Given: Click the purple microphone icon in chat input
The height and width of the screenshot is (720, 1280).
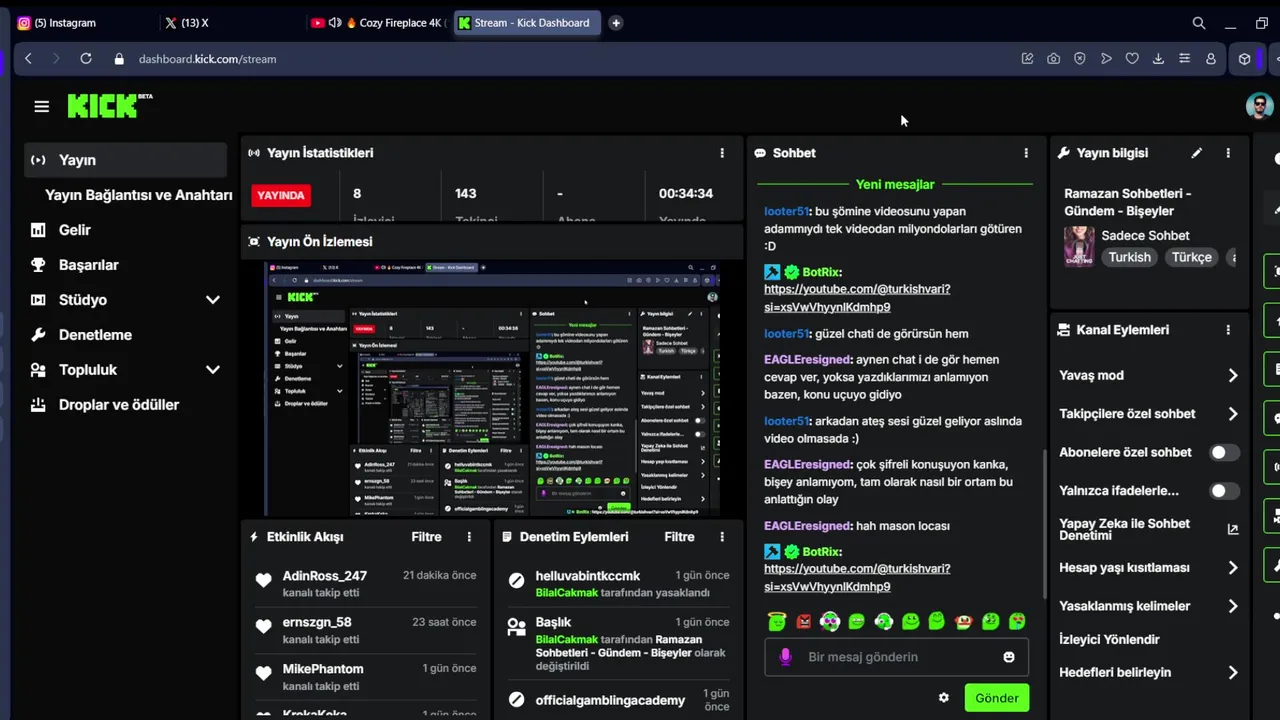Looking at the screenshot, I should (x=786, y=657).
